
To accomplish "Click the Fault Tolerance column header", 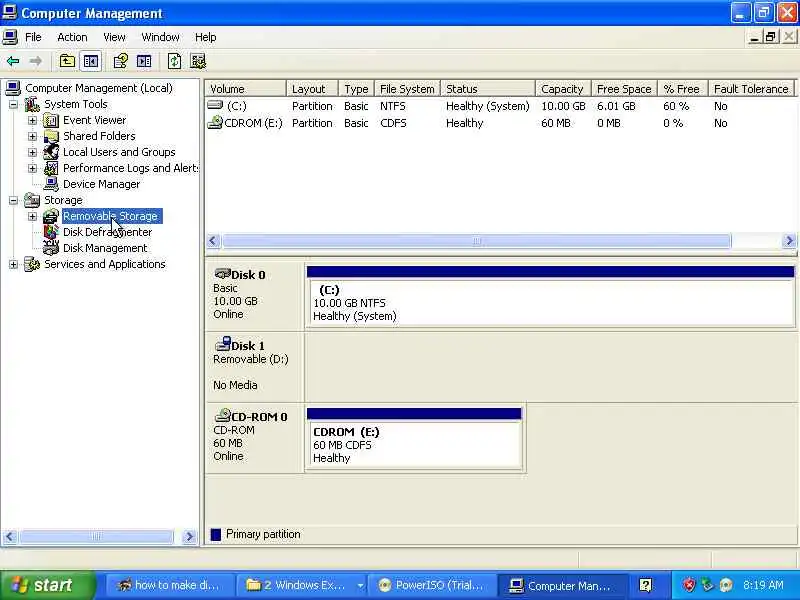I will tap(751, 89).
